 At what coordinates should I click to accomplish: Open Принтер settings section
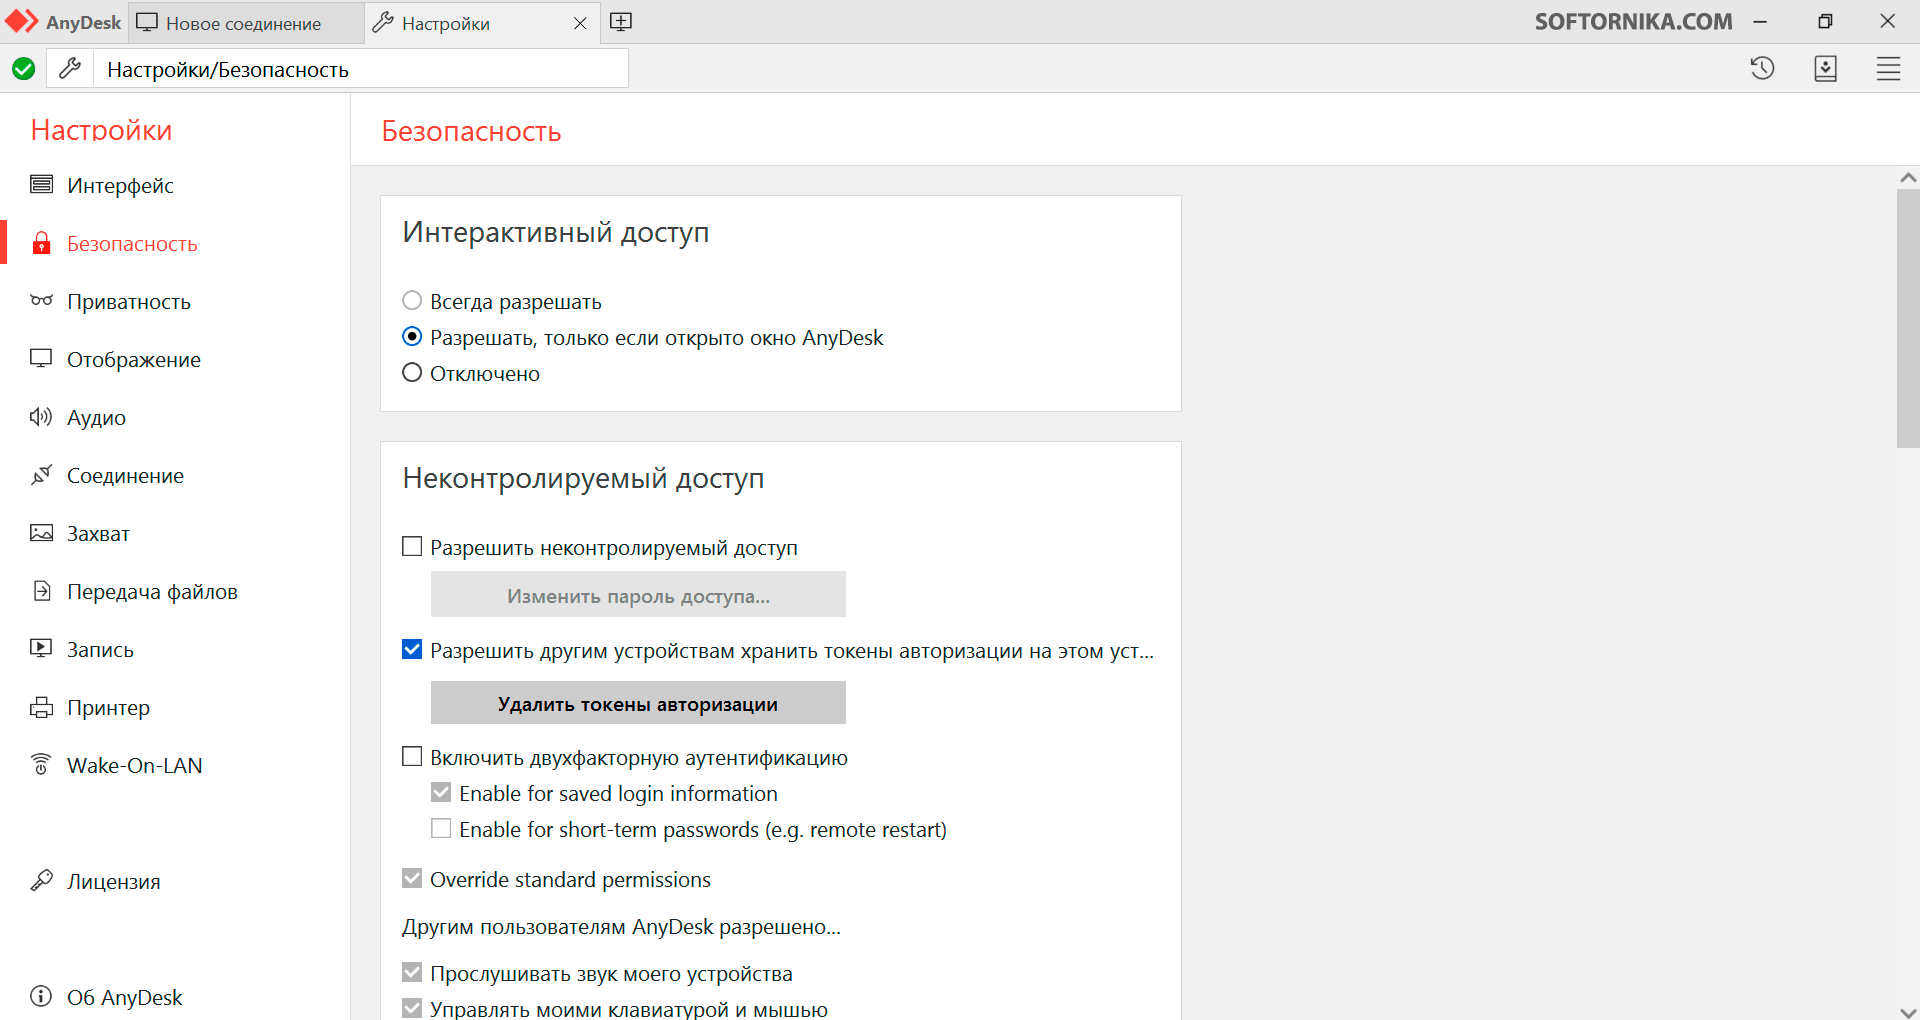pos(108,707)
